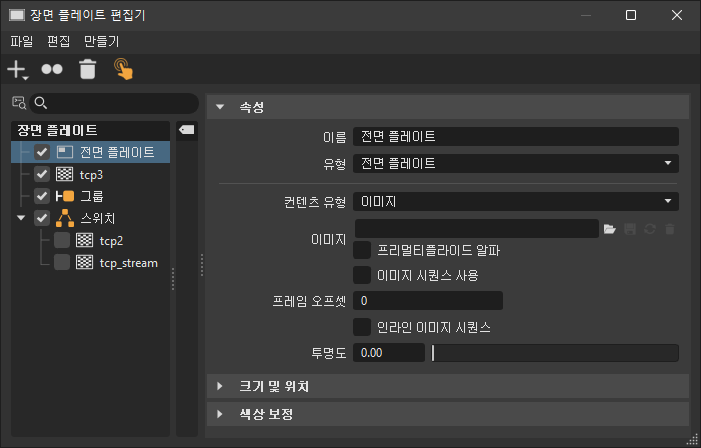Click the save image disk icon
This screenshot has width=701, height=448.
[x=630, y=229]
